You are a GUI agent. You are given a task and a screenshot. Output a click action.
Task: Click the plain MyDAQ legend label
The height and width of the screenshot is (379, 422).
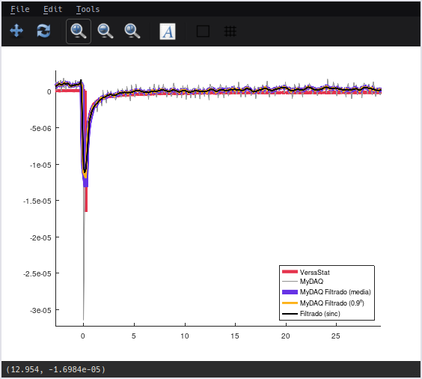311,282
